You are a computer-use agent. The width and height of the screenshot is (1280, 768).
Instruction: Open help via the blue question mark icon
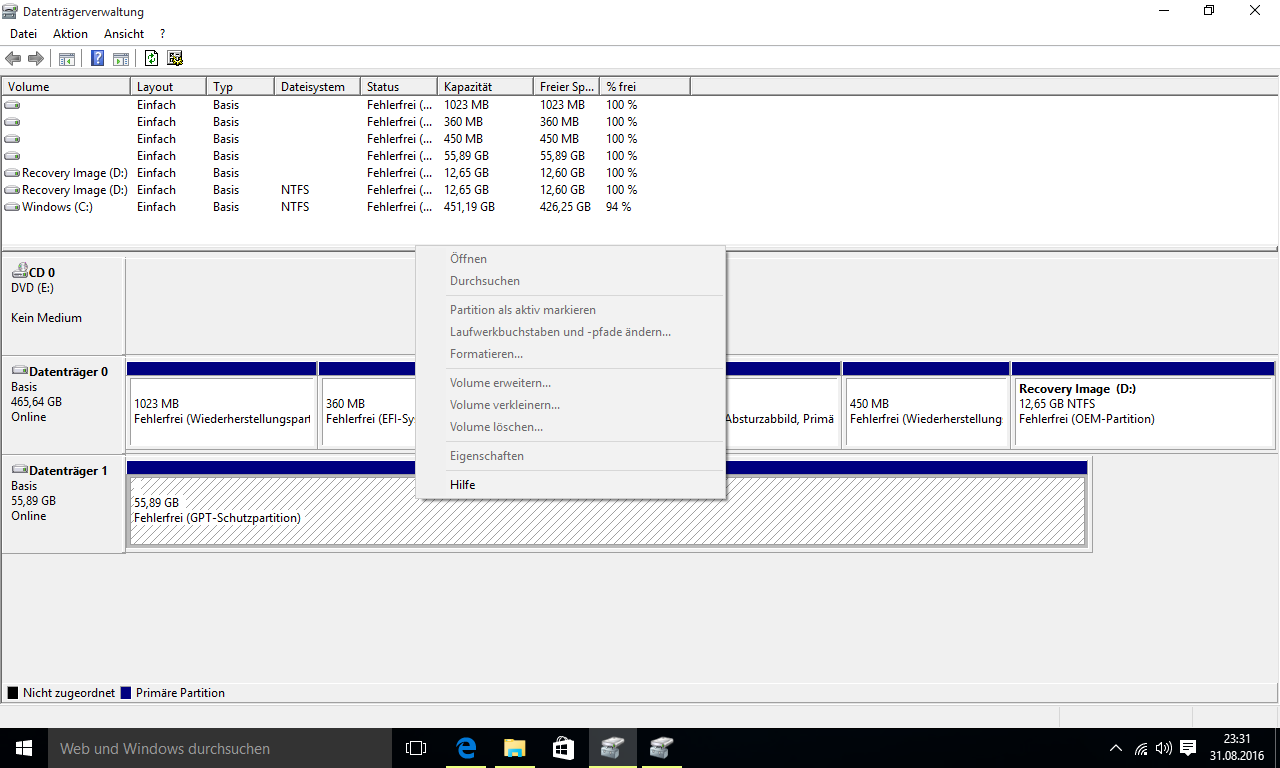(x=98, y=58)
